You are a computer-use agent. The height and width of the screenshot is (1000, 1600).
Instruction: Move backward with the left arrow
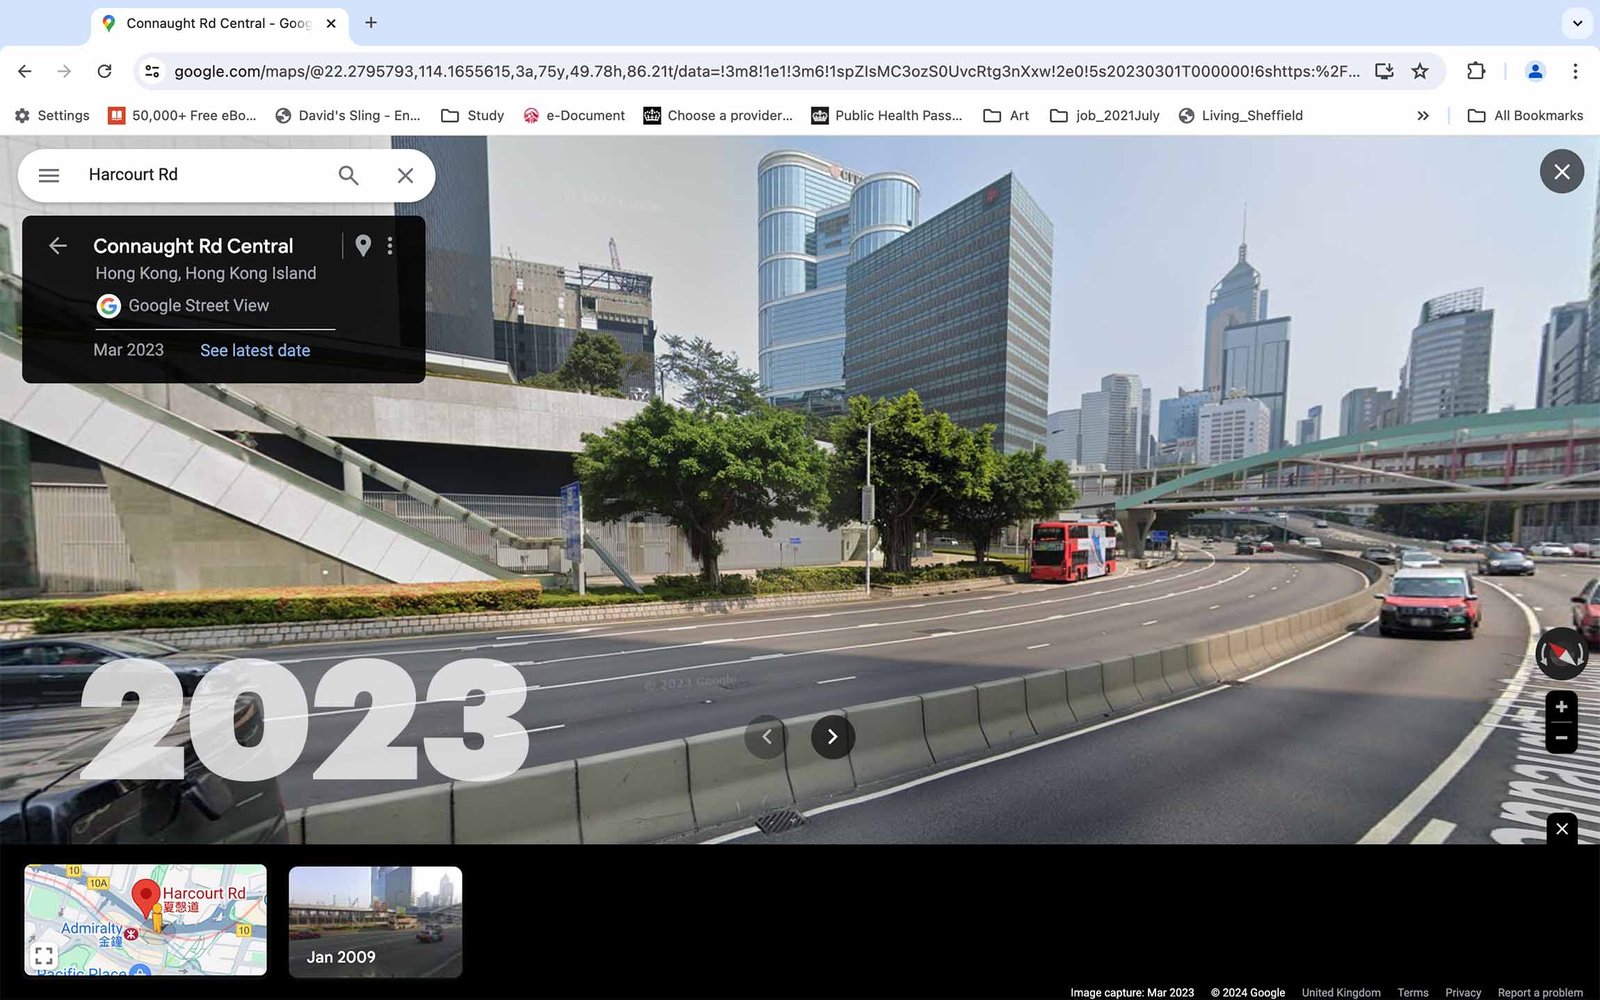coord(766,737)
